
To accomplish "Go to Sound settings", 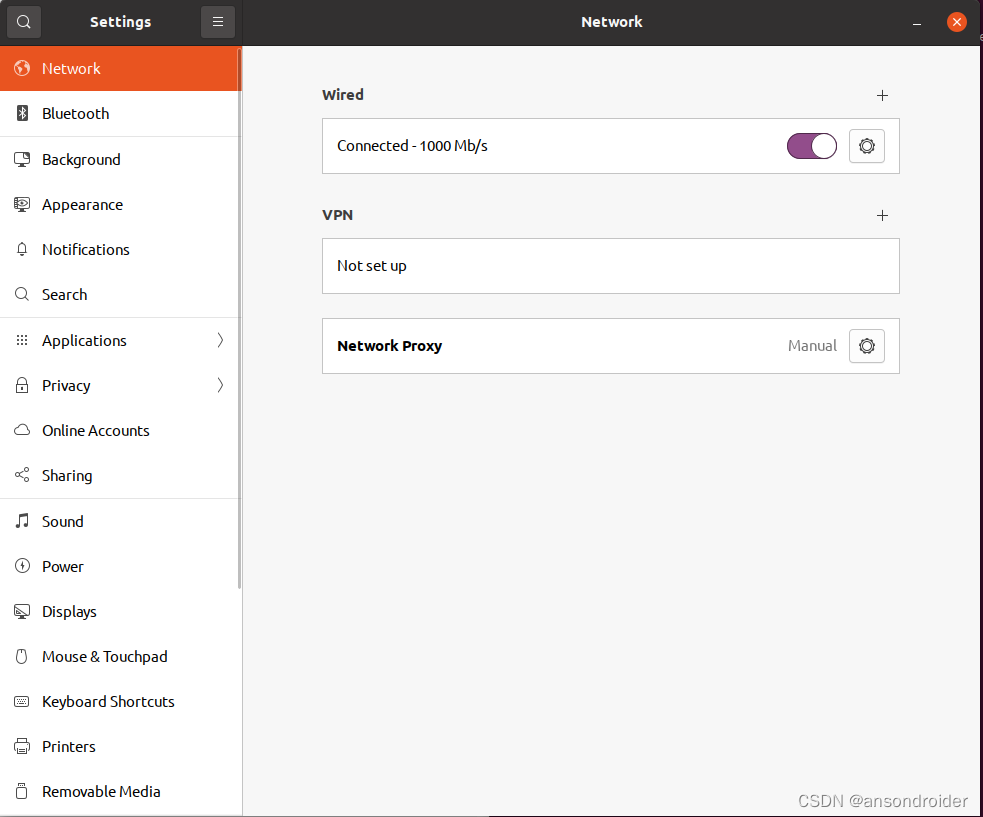I will coord(119,521).
